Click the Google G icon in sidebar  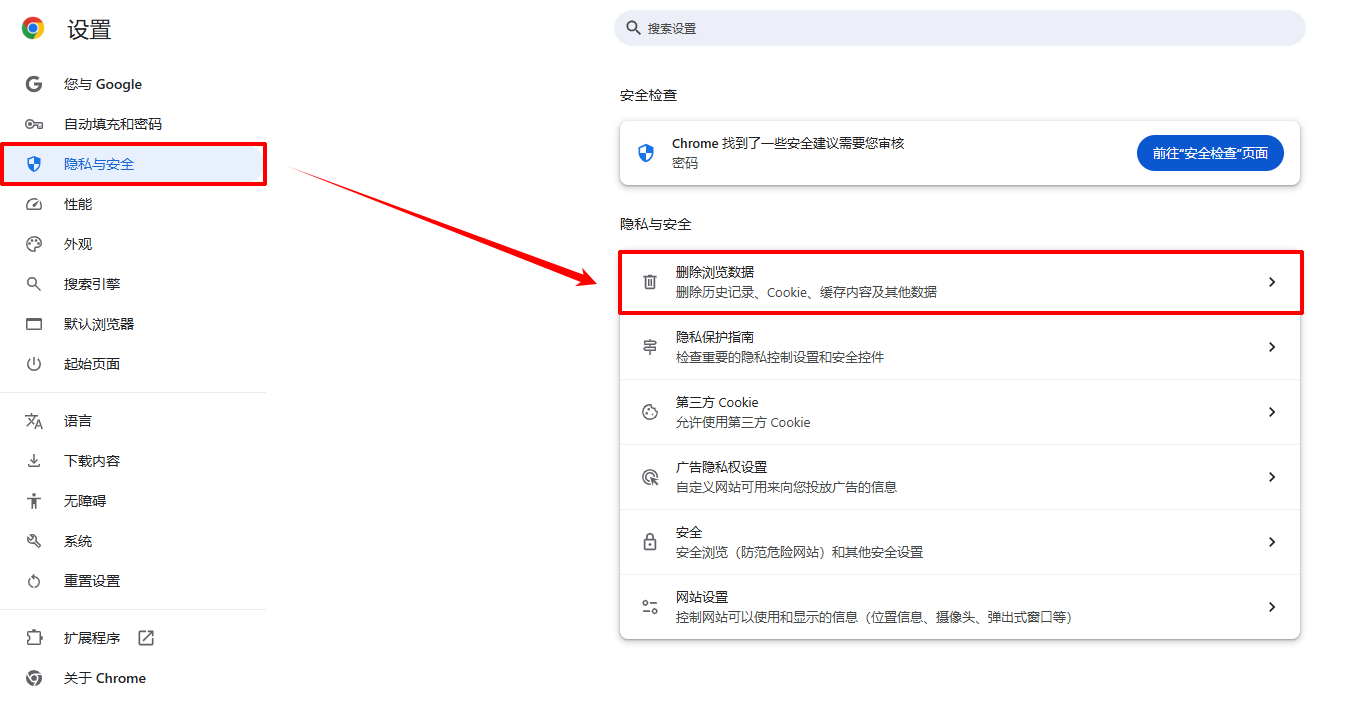pos(34,84)
